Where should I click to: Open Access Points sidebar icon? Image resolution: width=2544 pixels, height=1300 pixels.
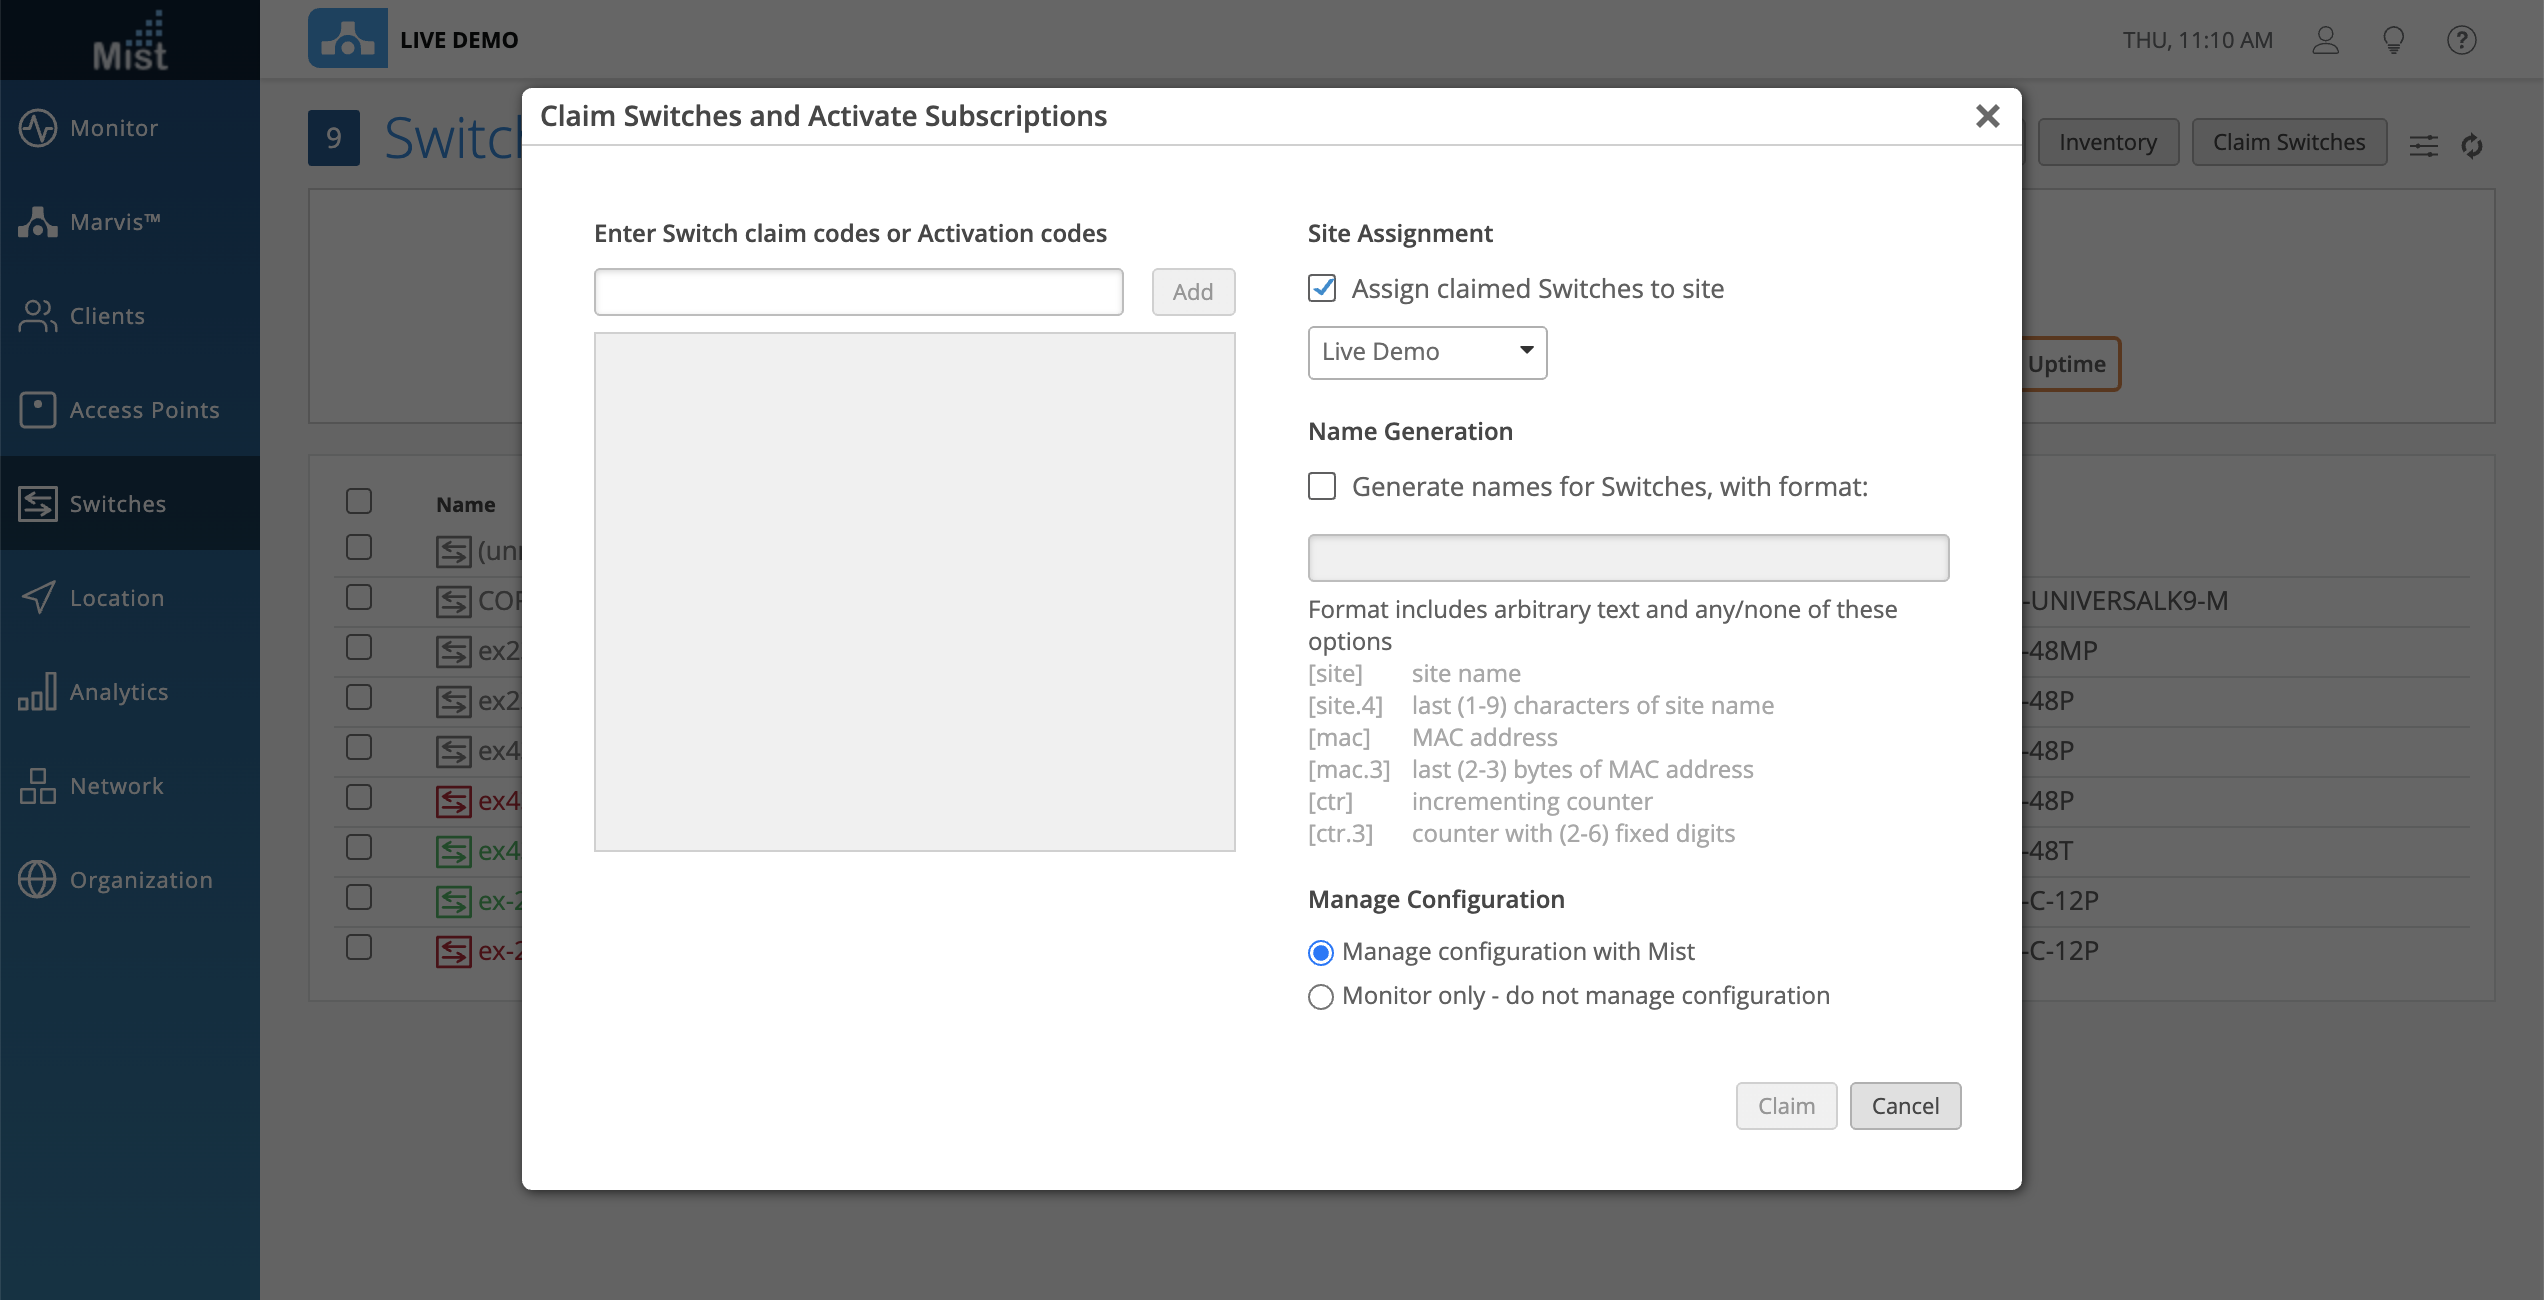click(x=38, y=410)
